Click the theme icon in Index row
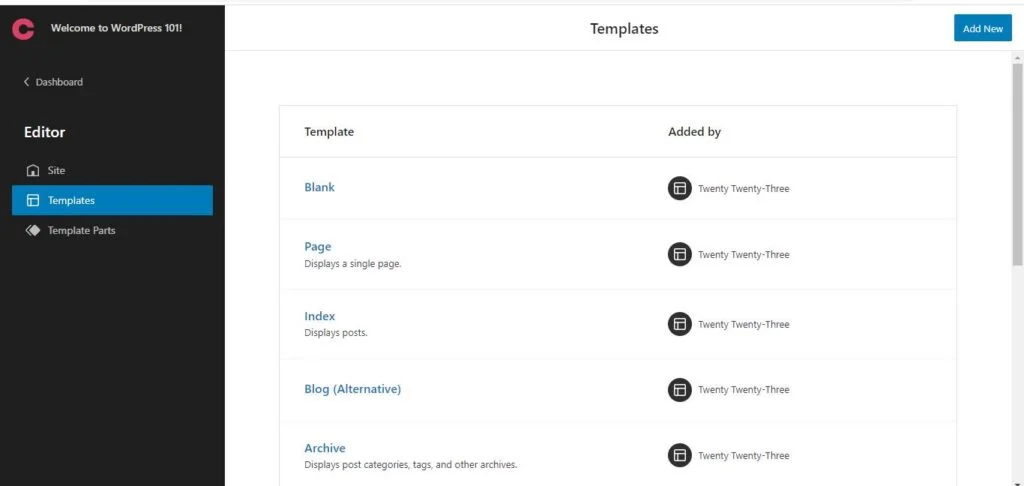The height and width of the screenshot is (486, 1024). coord(680,324)
